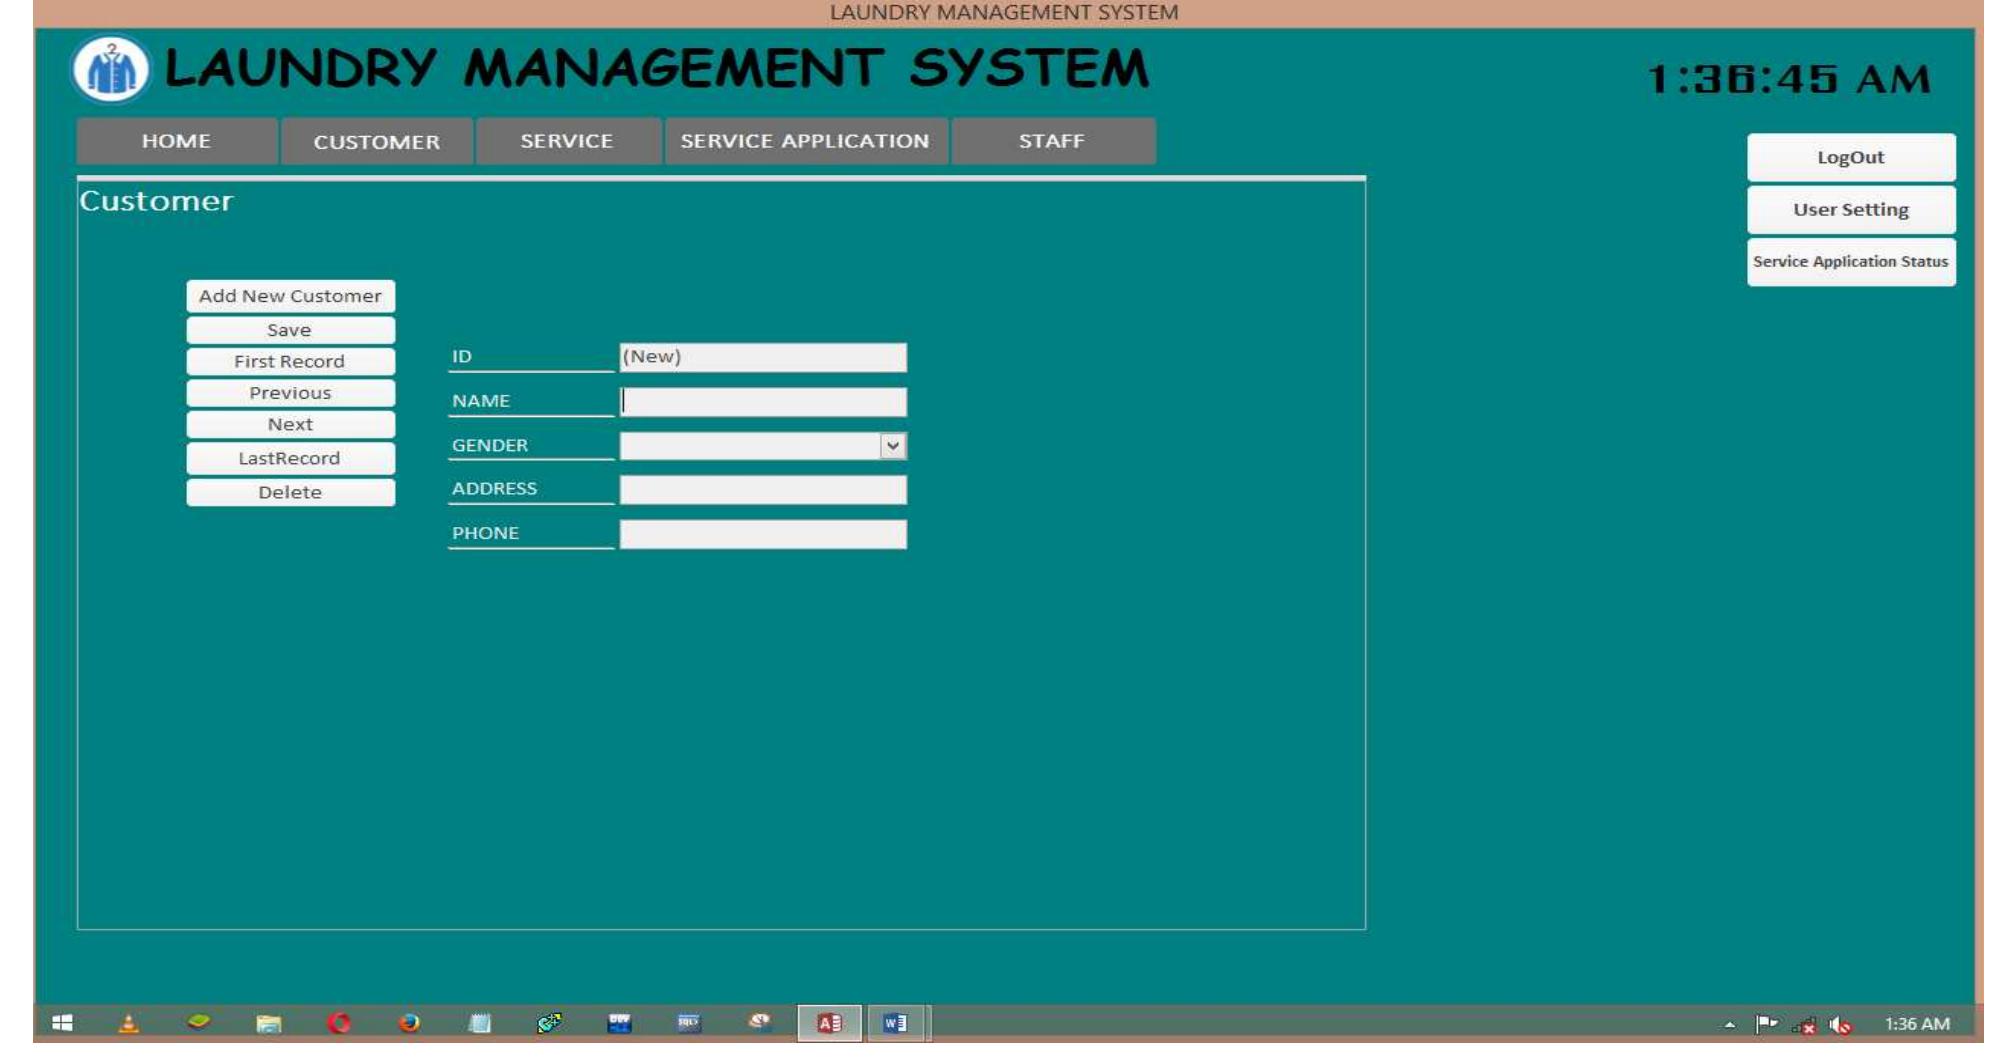1990x1063 pixels.
Task: Click the Add New Customer button
Action: 290,296
